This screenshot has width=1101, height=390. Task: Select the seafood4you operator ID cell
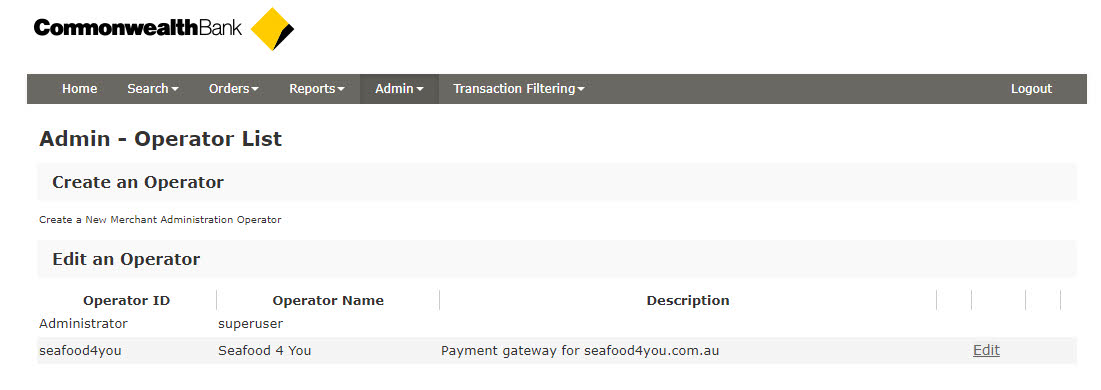80,351
